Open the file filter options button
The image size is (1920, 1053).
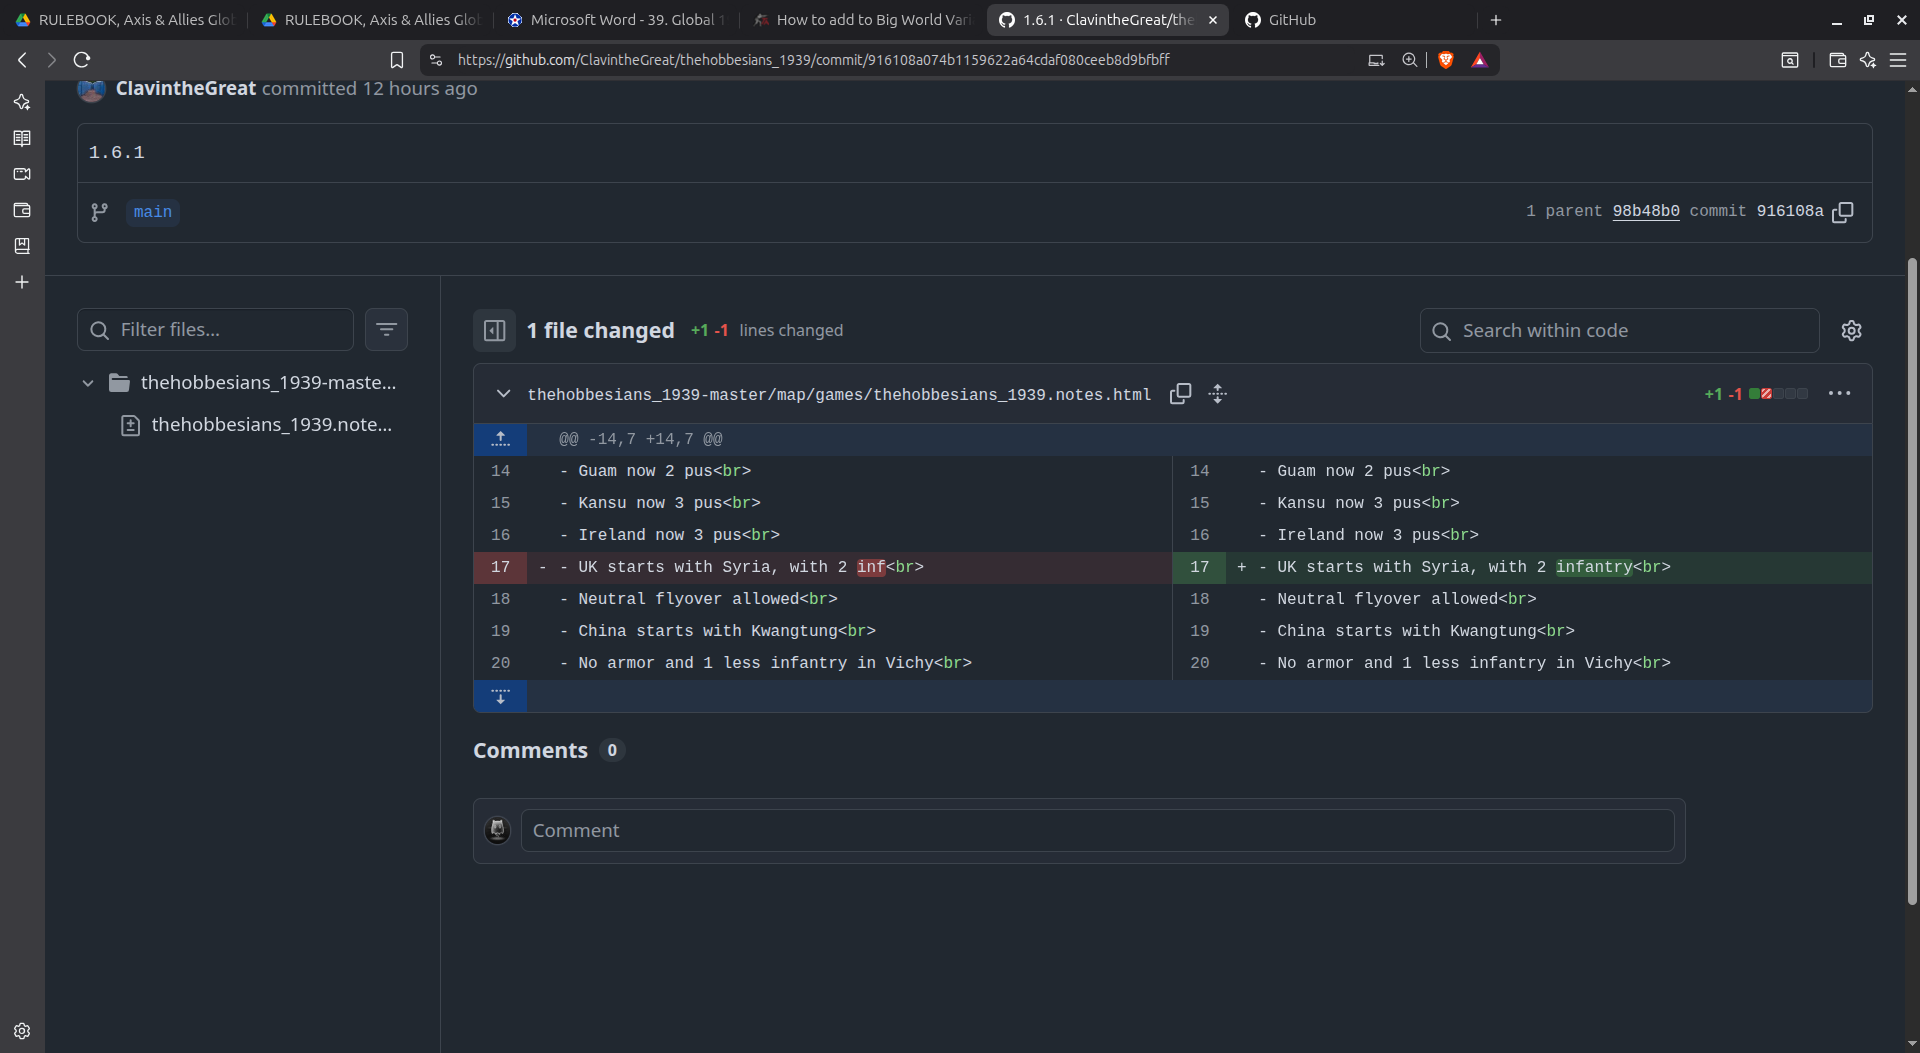click(x=386, y=330)
